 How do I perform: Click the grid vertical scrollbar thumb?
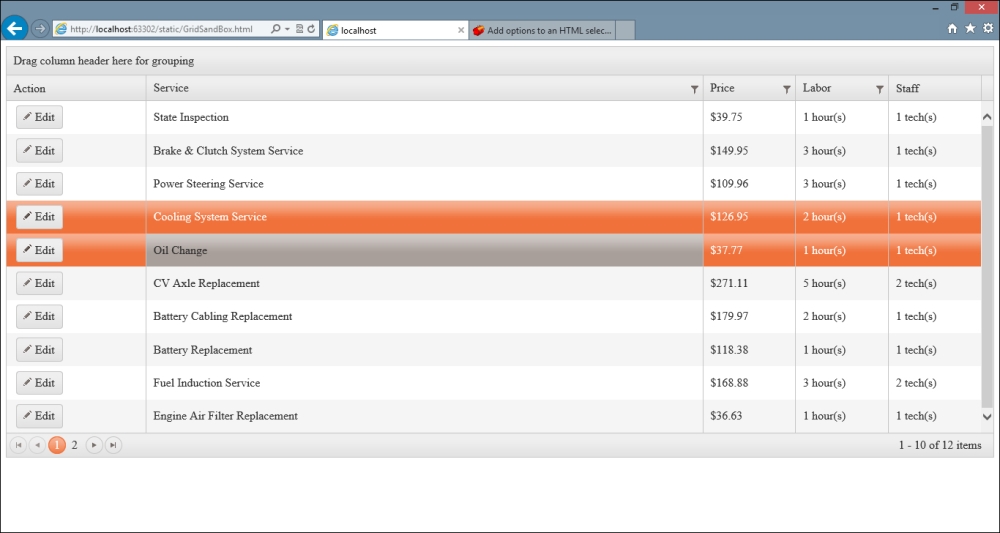click(987, 266)
